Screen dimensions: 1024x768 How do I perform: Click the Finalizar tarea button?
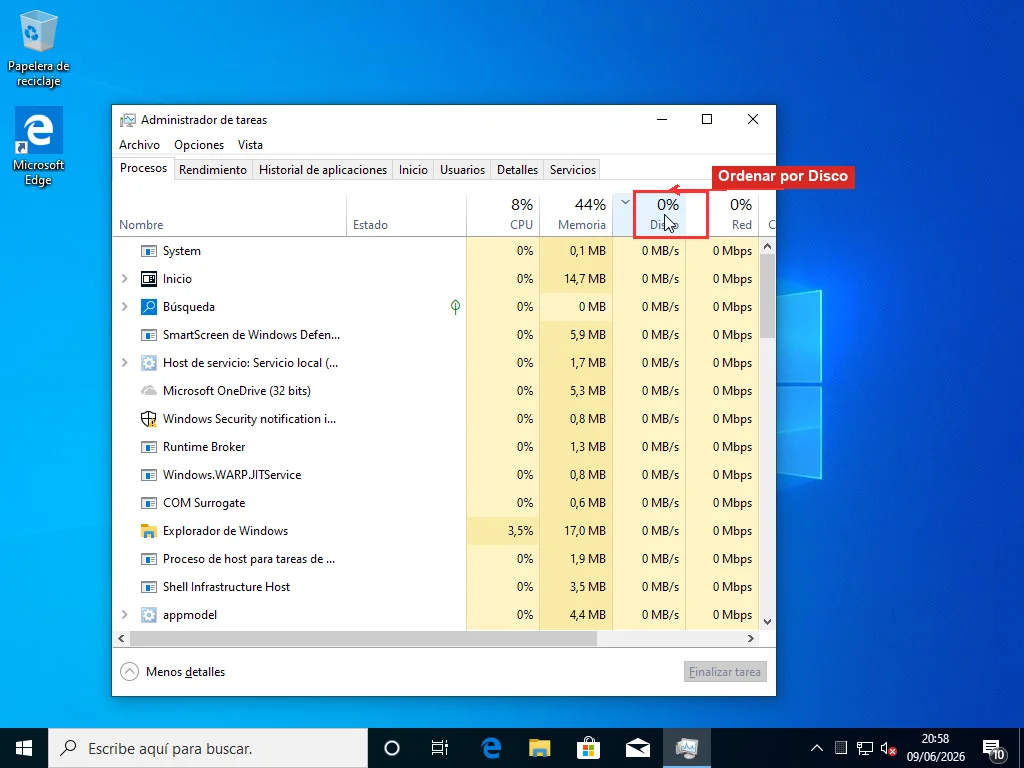coord(725,671)
